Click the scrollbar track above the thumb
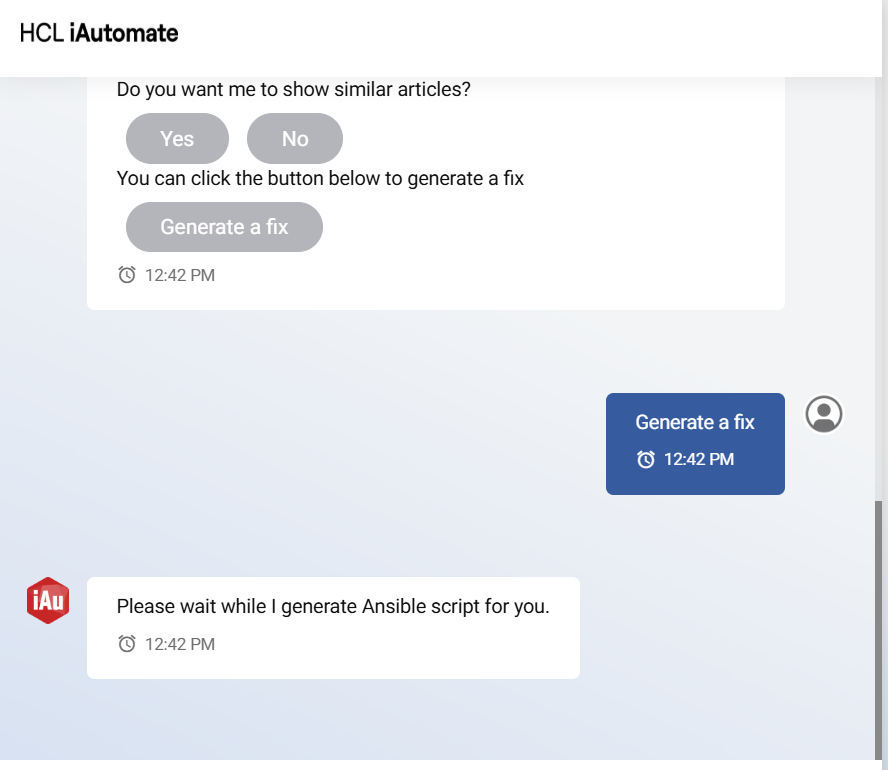The image size is (888, 770). tap(879, 300)
